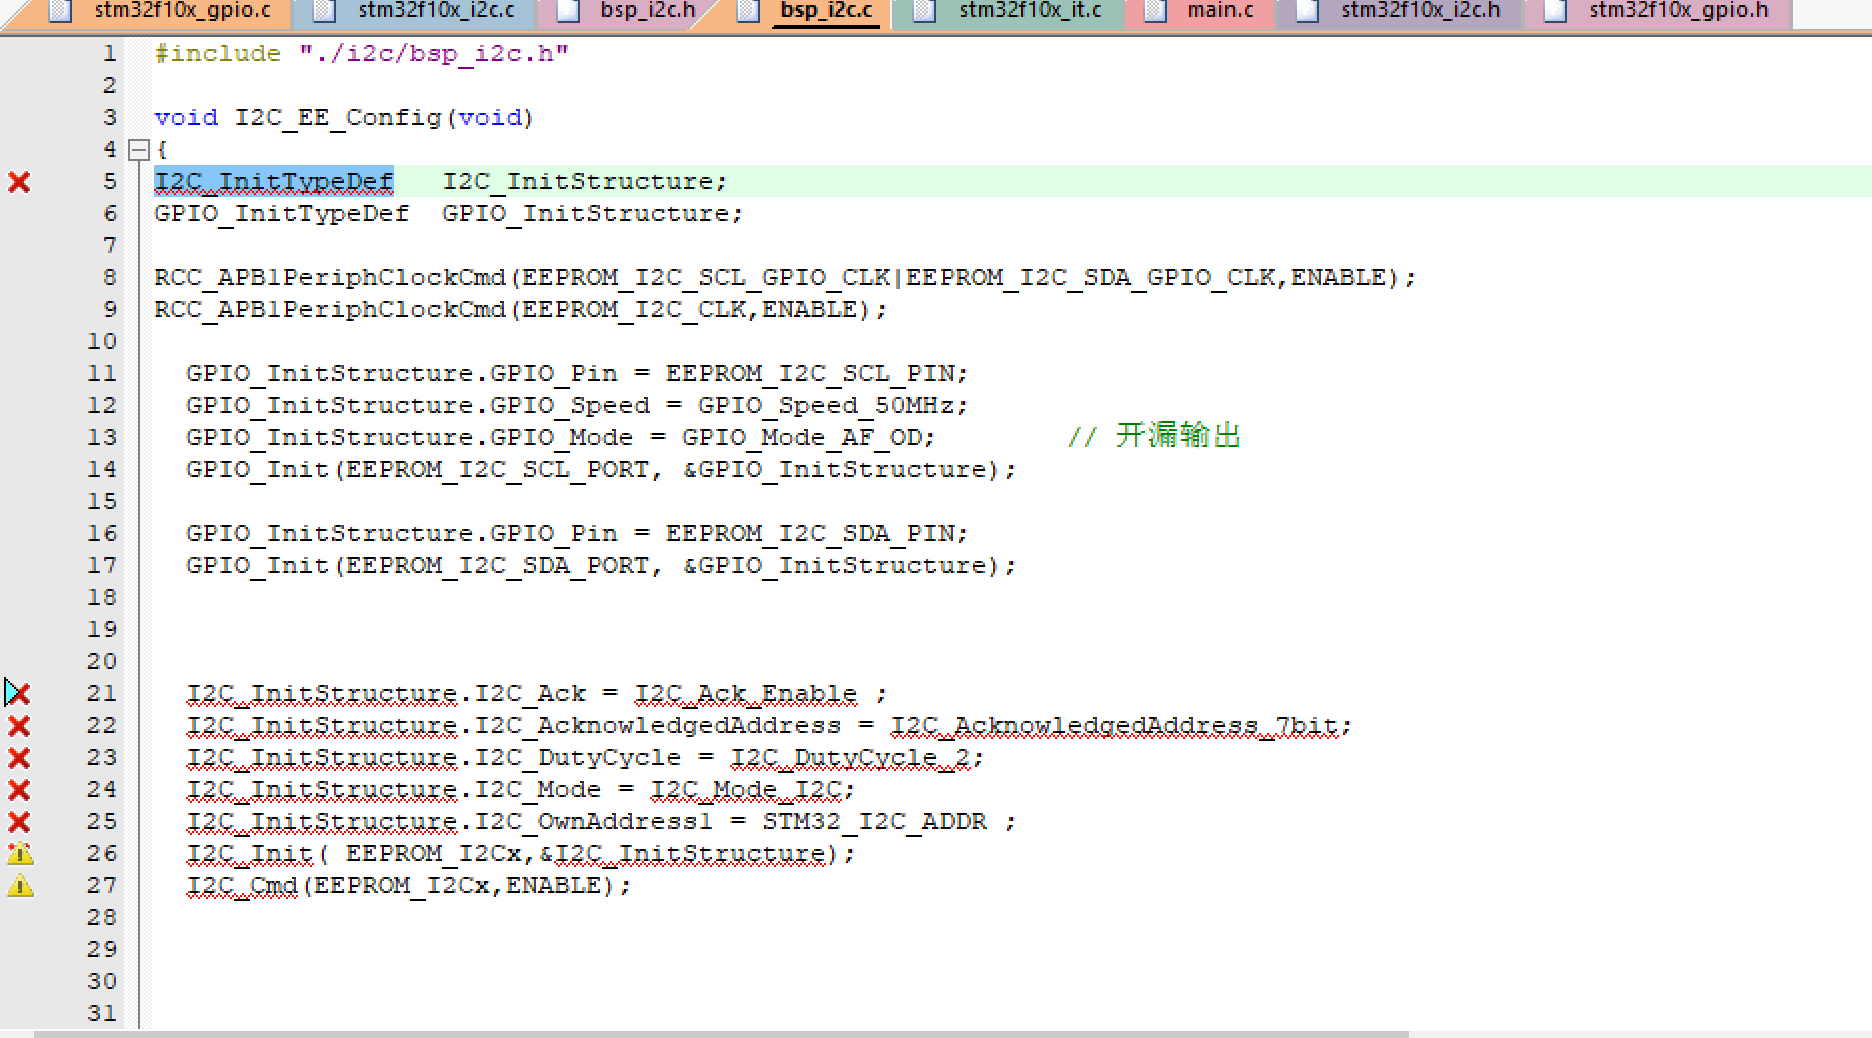Click the #include directive on line 1

(x=217, y=53)
